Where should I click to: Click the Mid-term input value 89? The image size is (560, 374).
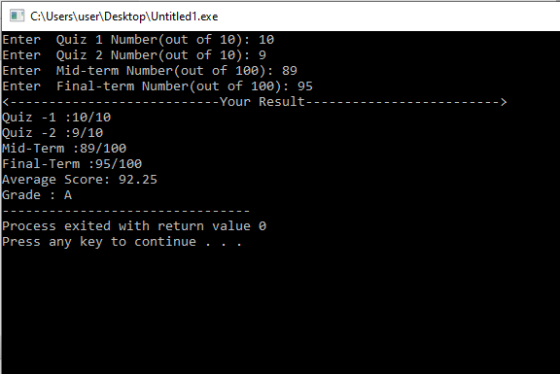pyautogui.click(x=289, y=70)
